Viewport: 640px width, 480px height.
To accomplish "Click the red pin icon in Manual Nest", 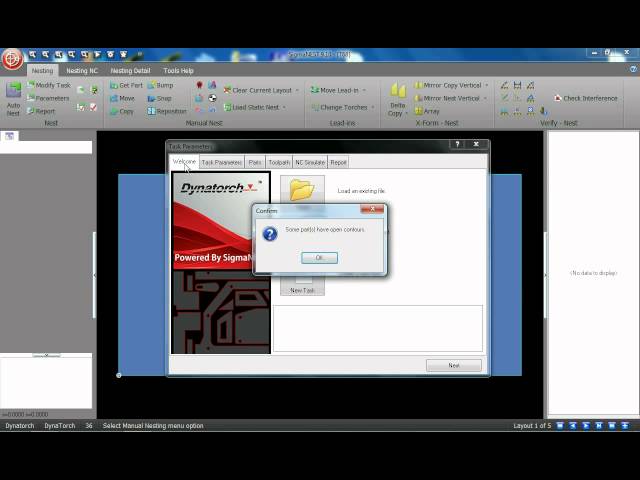I will tap(199, 85).
